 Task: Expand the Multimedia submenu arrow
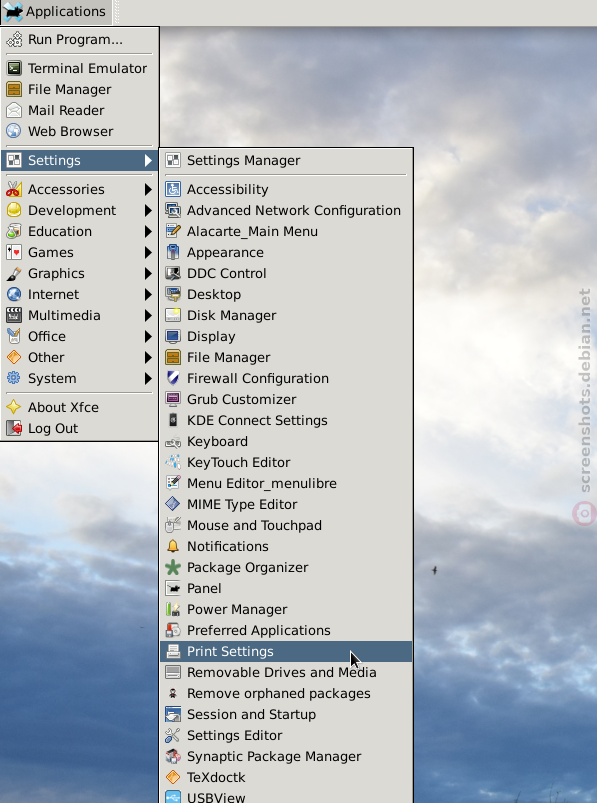pos(148,315)
